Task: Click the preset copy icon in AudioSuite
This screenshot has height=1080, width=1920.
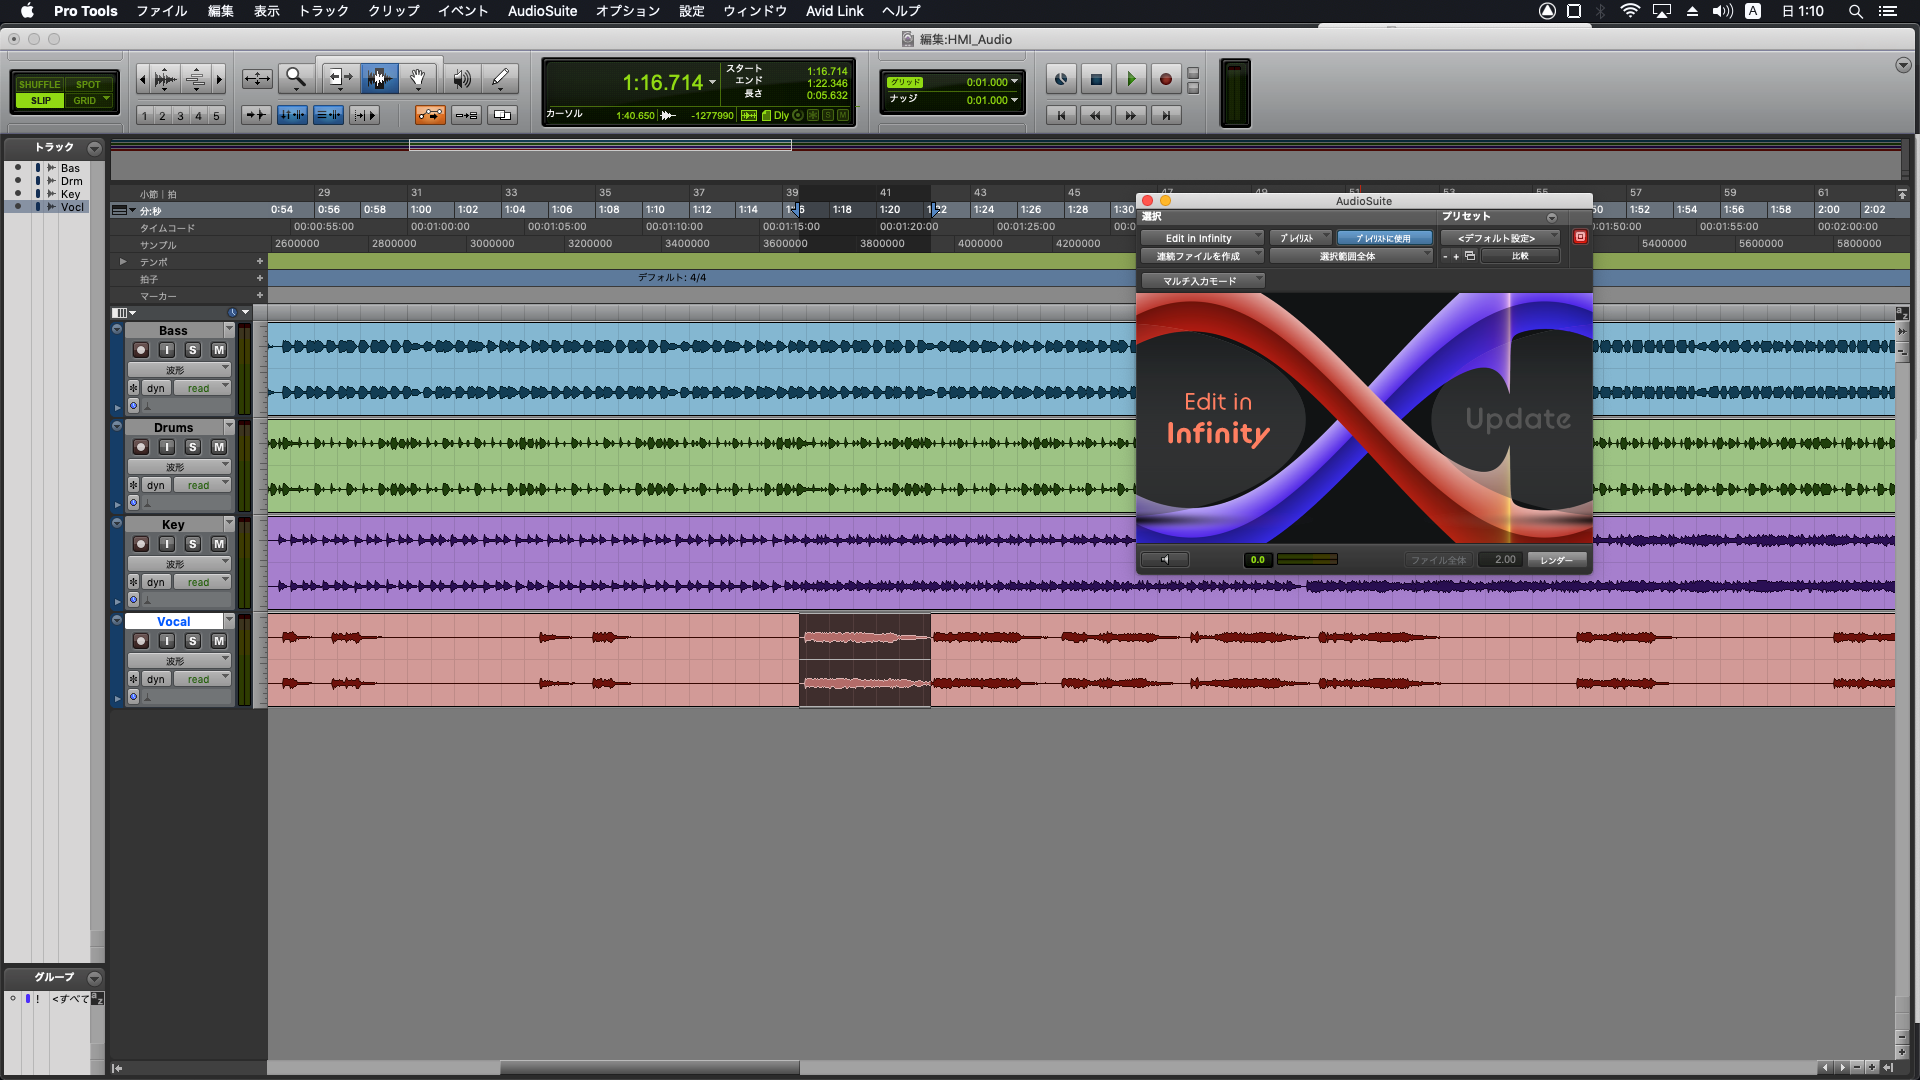Action: [x=1470, y=256]
